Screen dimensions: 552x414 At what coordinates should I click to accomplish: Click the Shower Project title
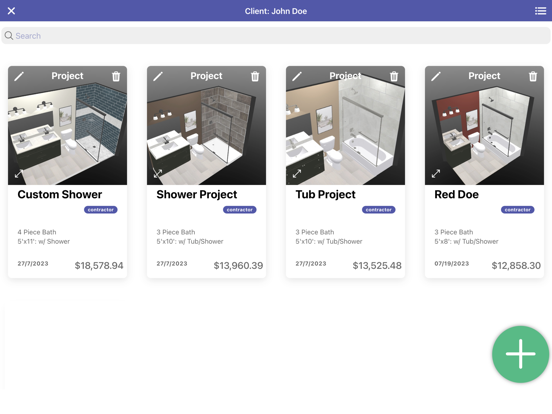coord(197,194)
